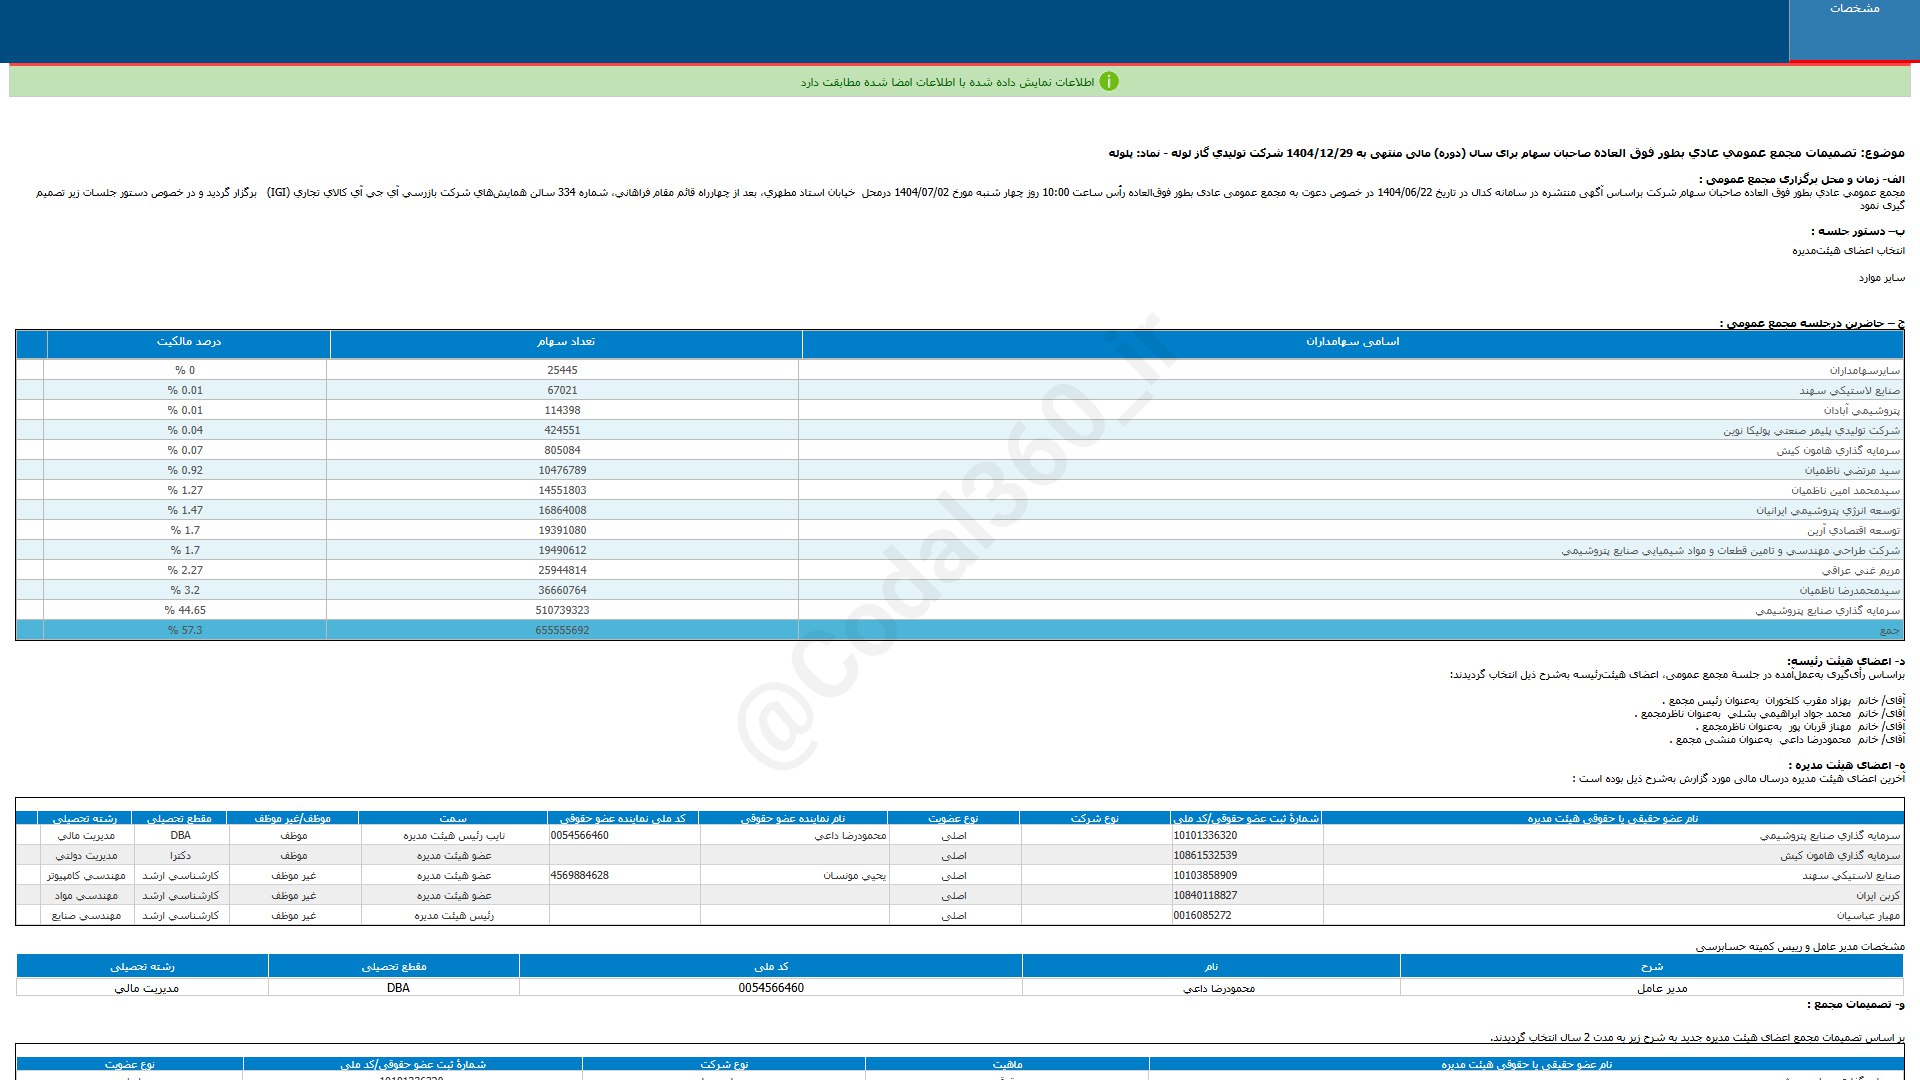The image size is (1920, 1080).
Task: Select the 44.65 % ownership cell
Action: coord(185,610)
